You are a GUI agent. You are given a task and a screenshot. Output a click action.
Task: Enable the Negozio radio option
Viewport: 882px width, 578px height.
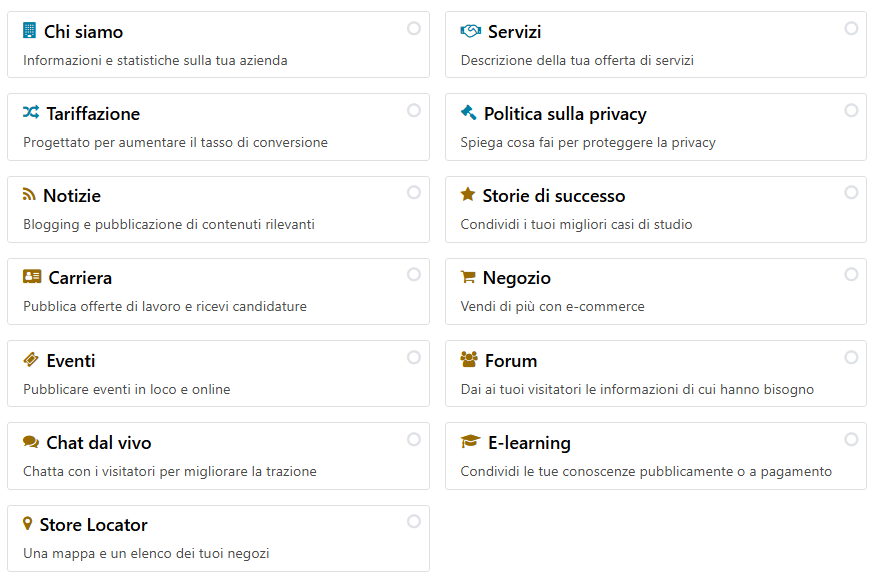852,274
